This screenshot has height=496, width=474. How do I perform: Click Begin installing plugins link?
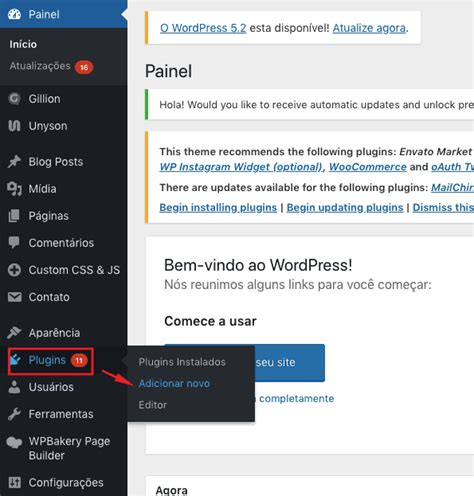(x=218, y=207)
